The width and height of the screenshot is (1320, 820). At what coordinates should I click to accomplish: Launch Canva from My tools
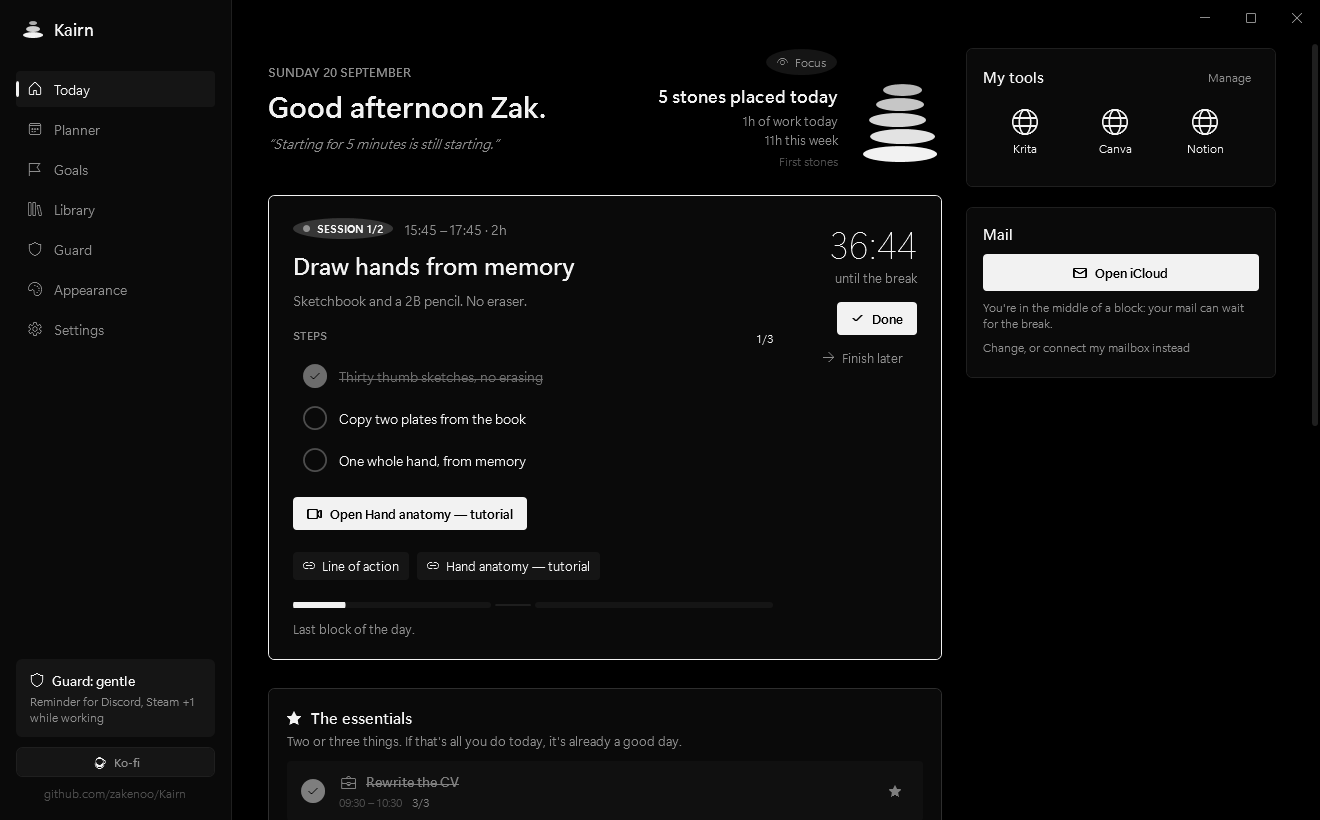pyautogui.click(x=1115, y=132)
